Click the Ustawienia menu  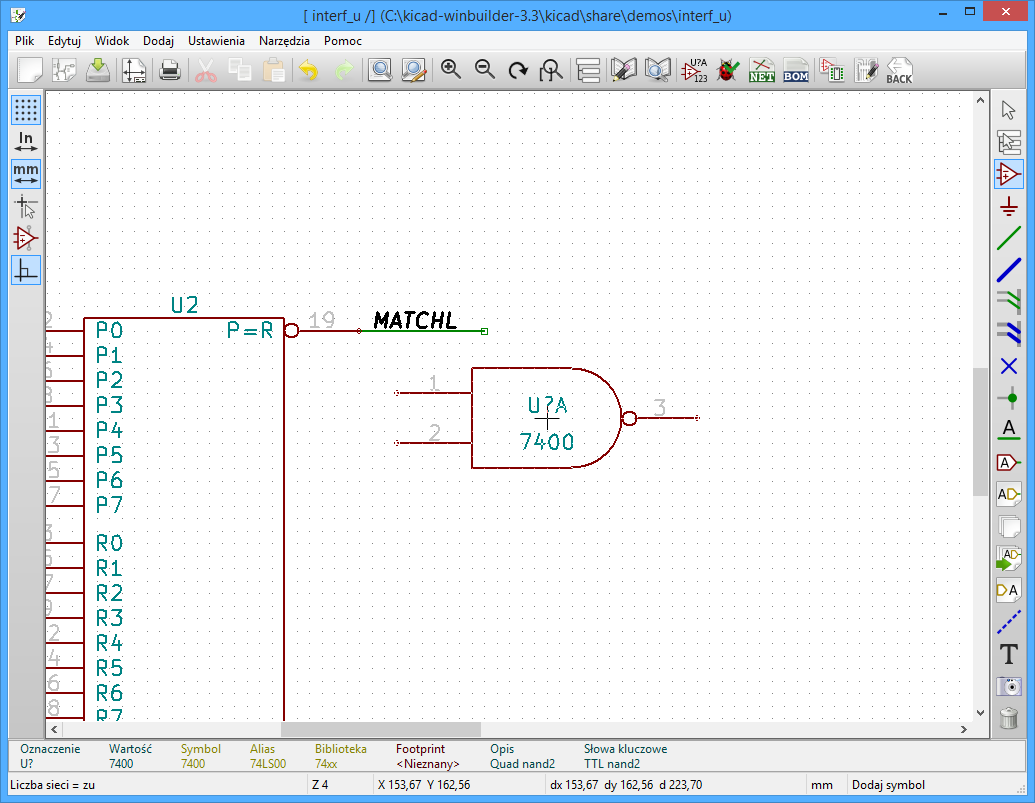point(216,41)
